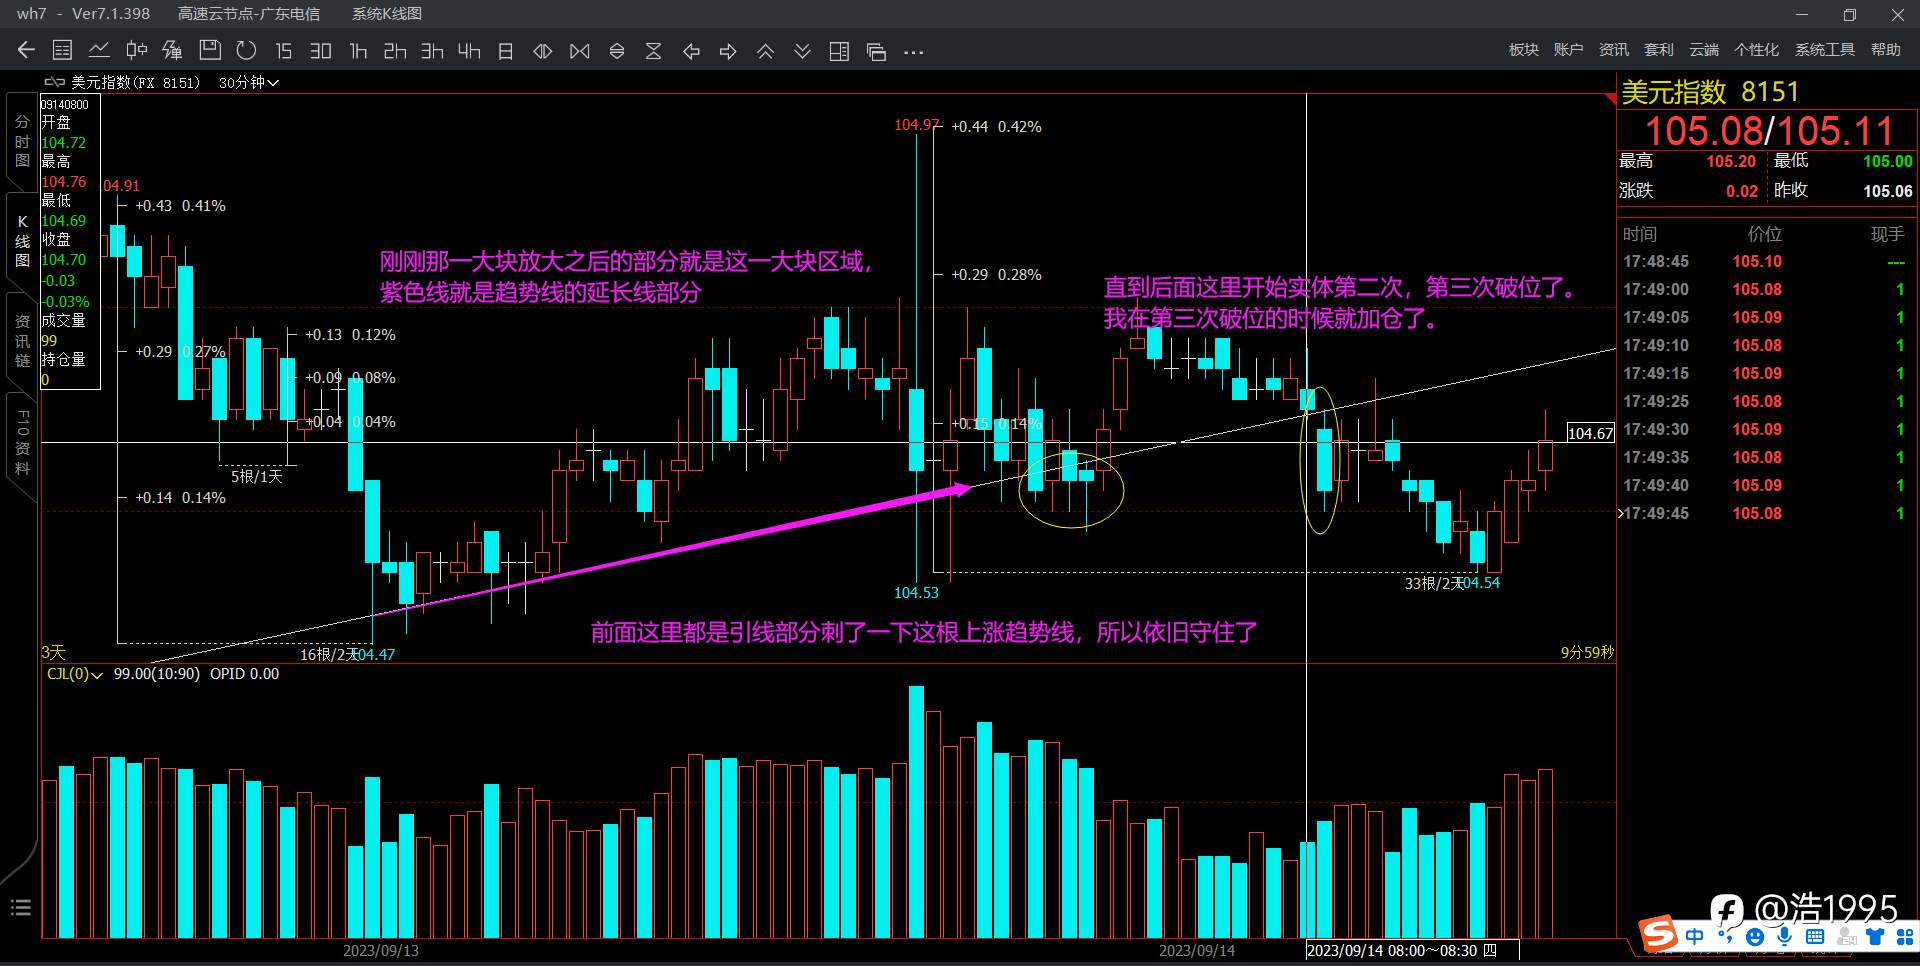This screenshot has width=1920, height=966.
Task: Go back with the left arrow toolbar icon
Action: (27, 50)
